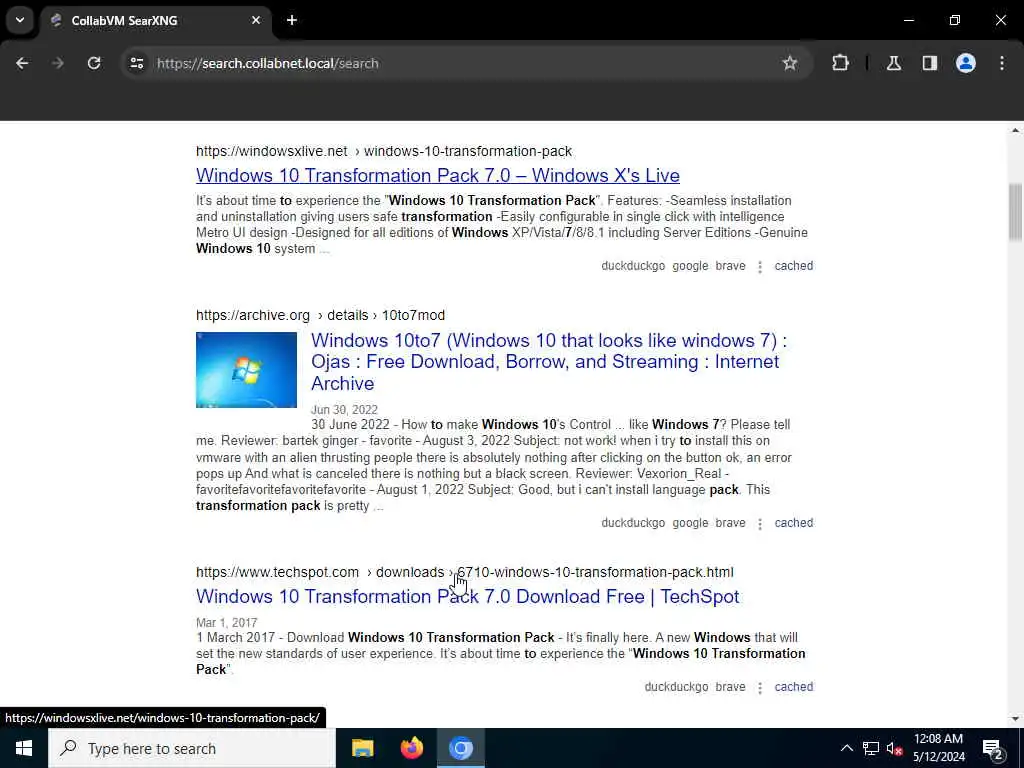Open a new browser tab
The image size is (1024, 768).
(292, 20)
